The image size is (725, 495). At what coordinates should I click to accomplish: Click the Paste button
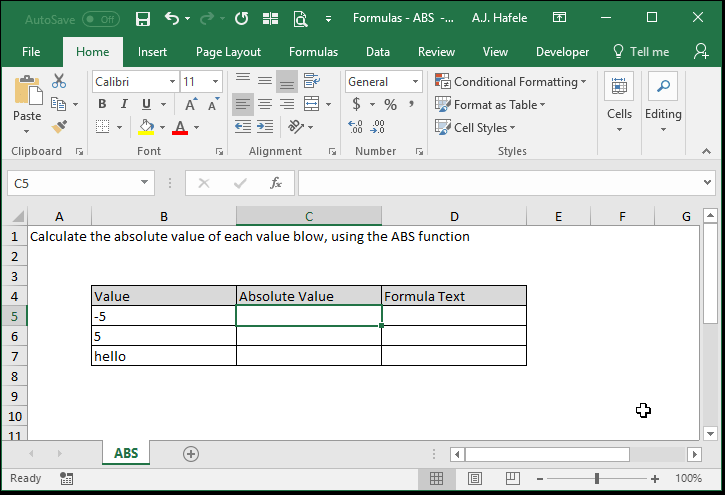click(27, 104)
